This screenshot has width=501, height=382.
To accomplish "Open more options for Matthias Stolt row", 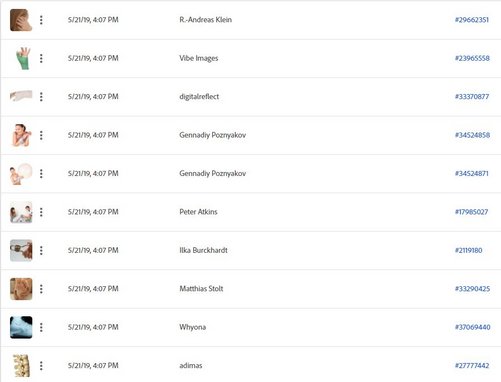I will [41, 289].
